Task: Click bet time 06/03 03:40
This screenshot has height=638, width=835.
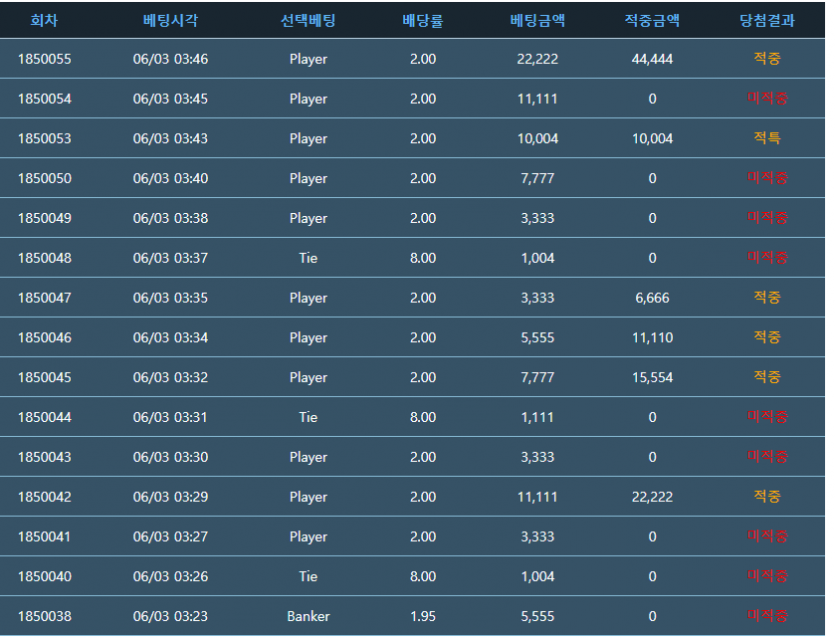Action: pyautogui.click(x=170, y=178)
